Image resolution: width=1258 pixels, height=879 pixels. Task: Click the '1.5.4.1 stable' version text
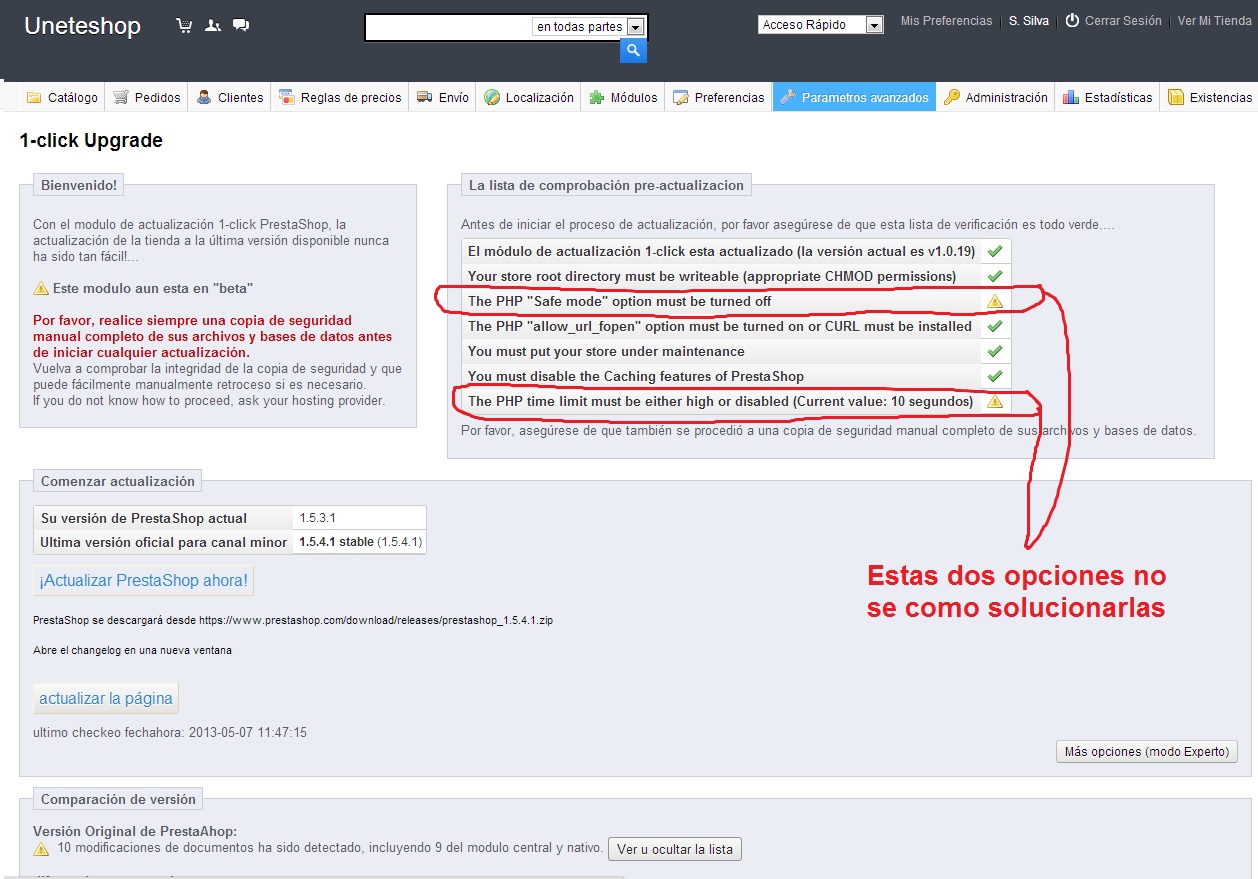(x=336, y=542)
